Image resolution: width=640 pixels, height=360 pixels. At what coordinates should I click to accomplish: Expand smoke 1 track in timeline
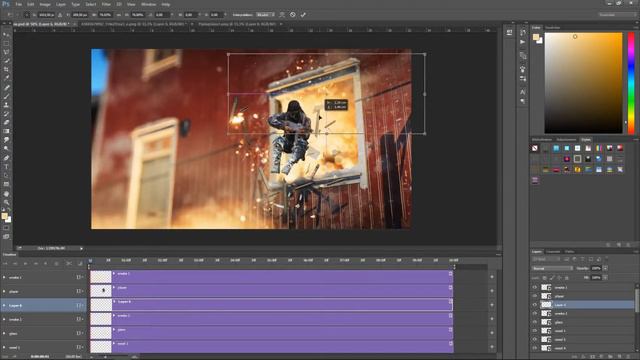[x=4, y=278]
